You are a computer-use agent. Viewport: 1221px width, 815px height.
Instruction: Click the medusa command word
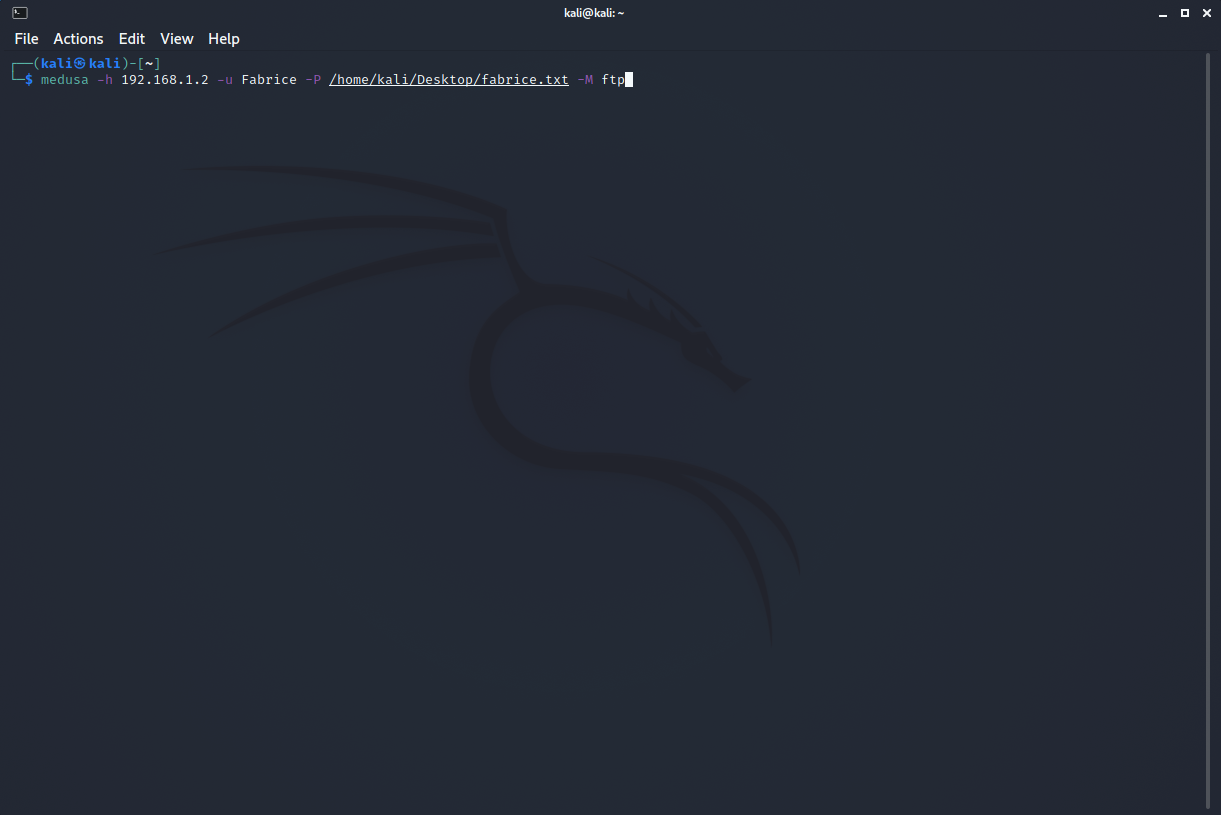coord(64,80)
